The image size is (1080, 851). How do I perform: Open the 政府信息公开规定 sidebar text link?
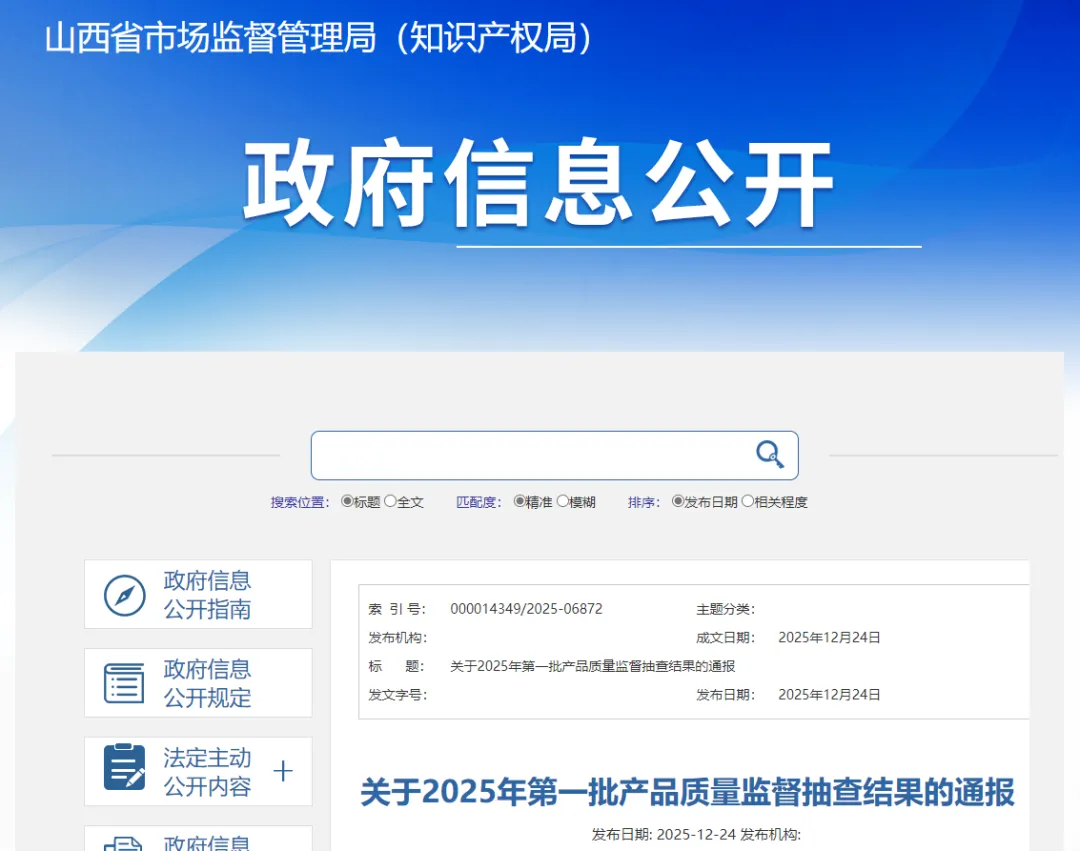[x=207, y=683]
